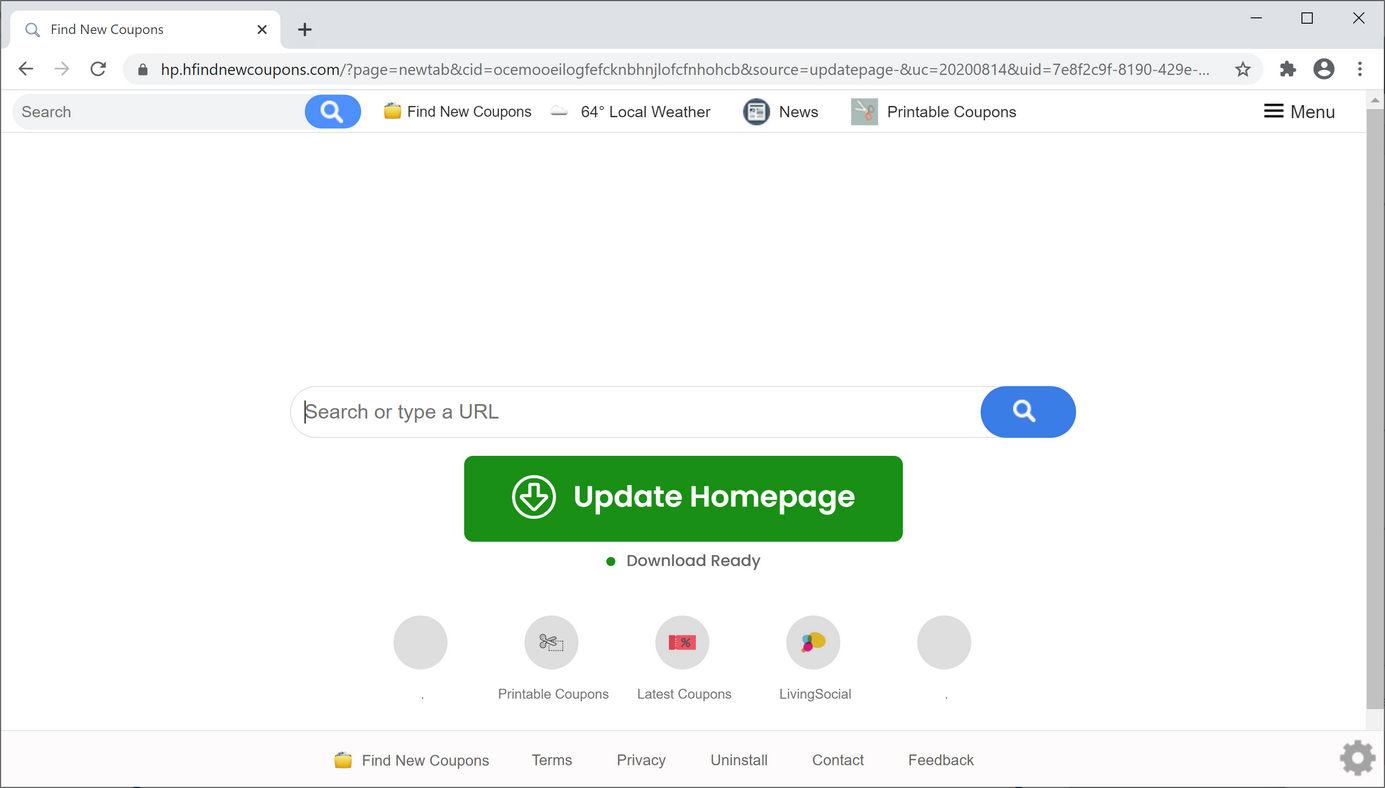Click the Find New Coupons footer link

425,760
